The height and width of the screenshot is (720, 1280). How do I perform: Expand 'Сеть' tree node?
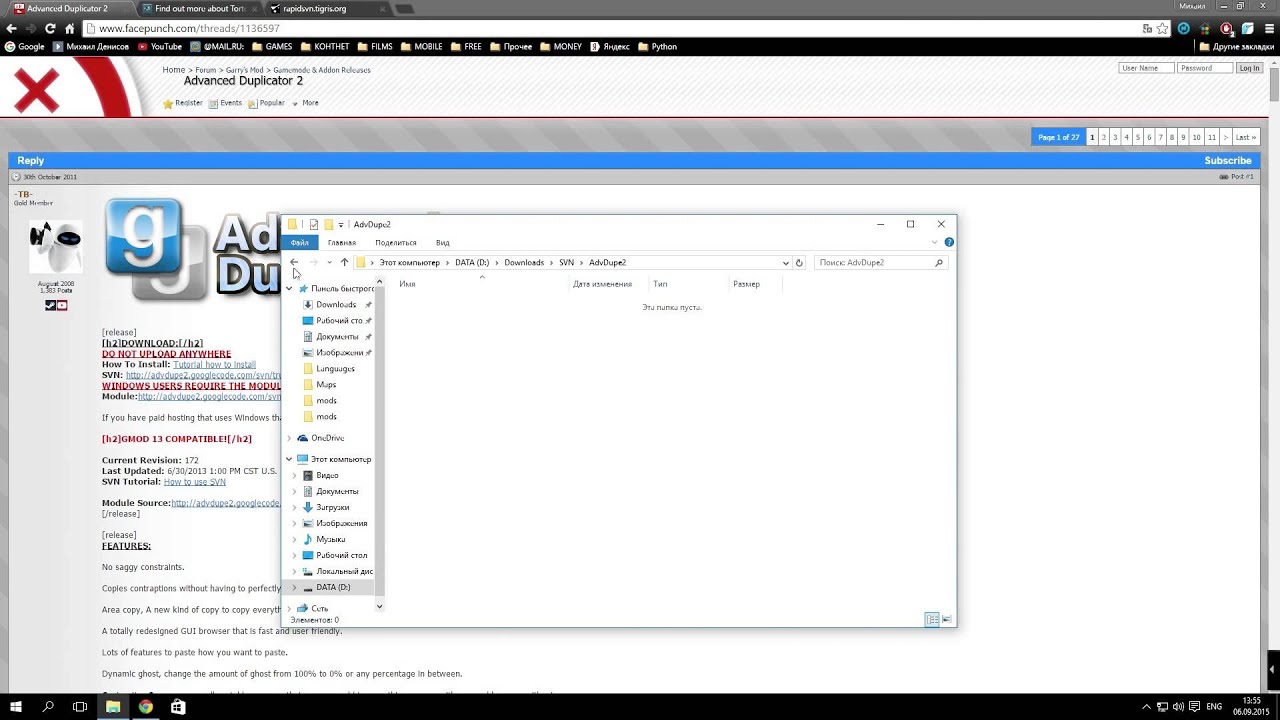[290, 608]
